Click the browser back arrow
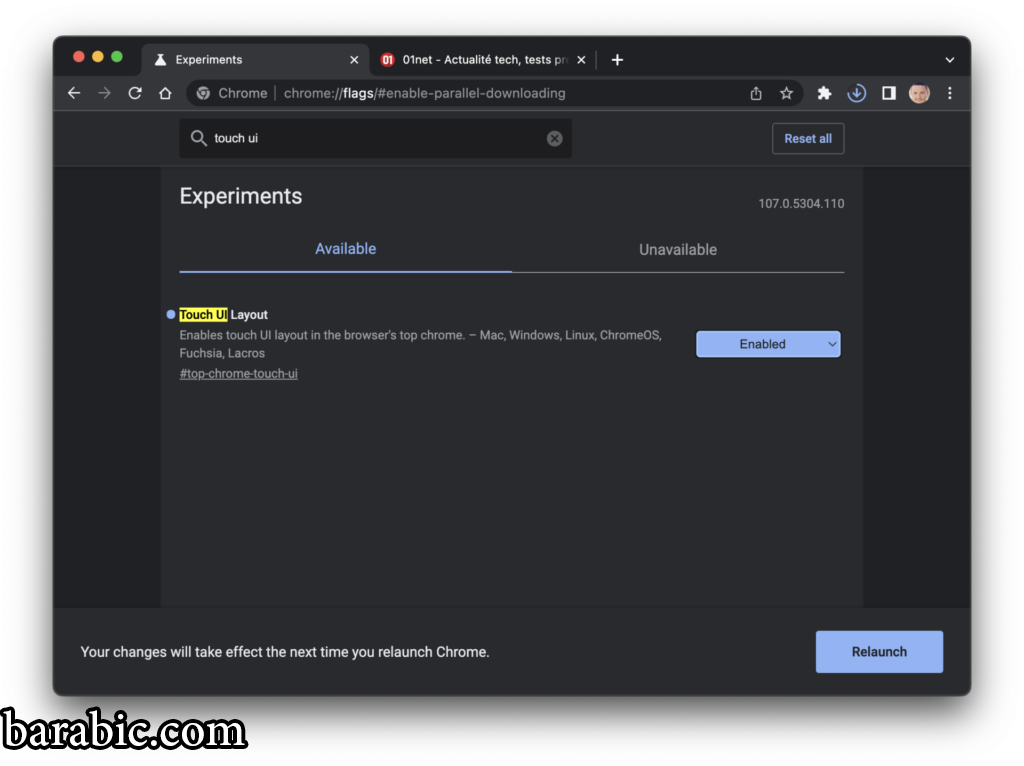Image resolution: width=1024 pixels, height=766 pixels. tap(74, 93)
